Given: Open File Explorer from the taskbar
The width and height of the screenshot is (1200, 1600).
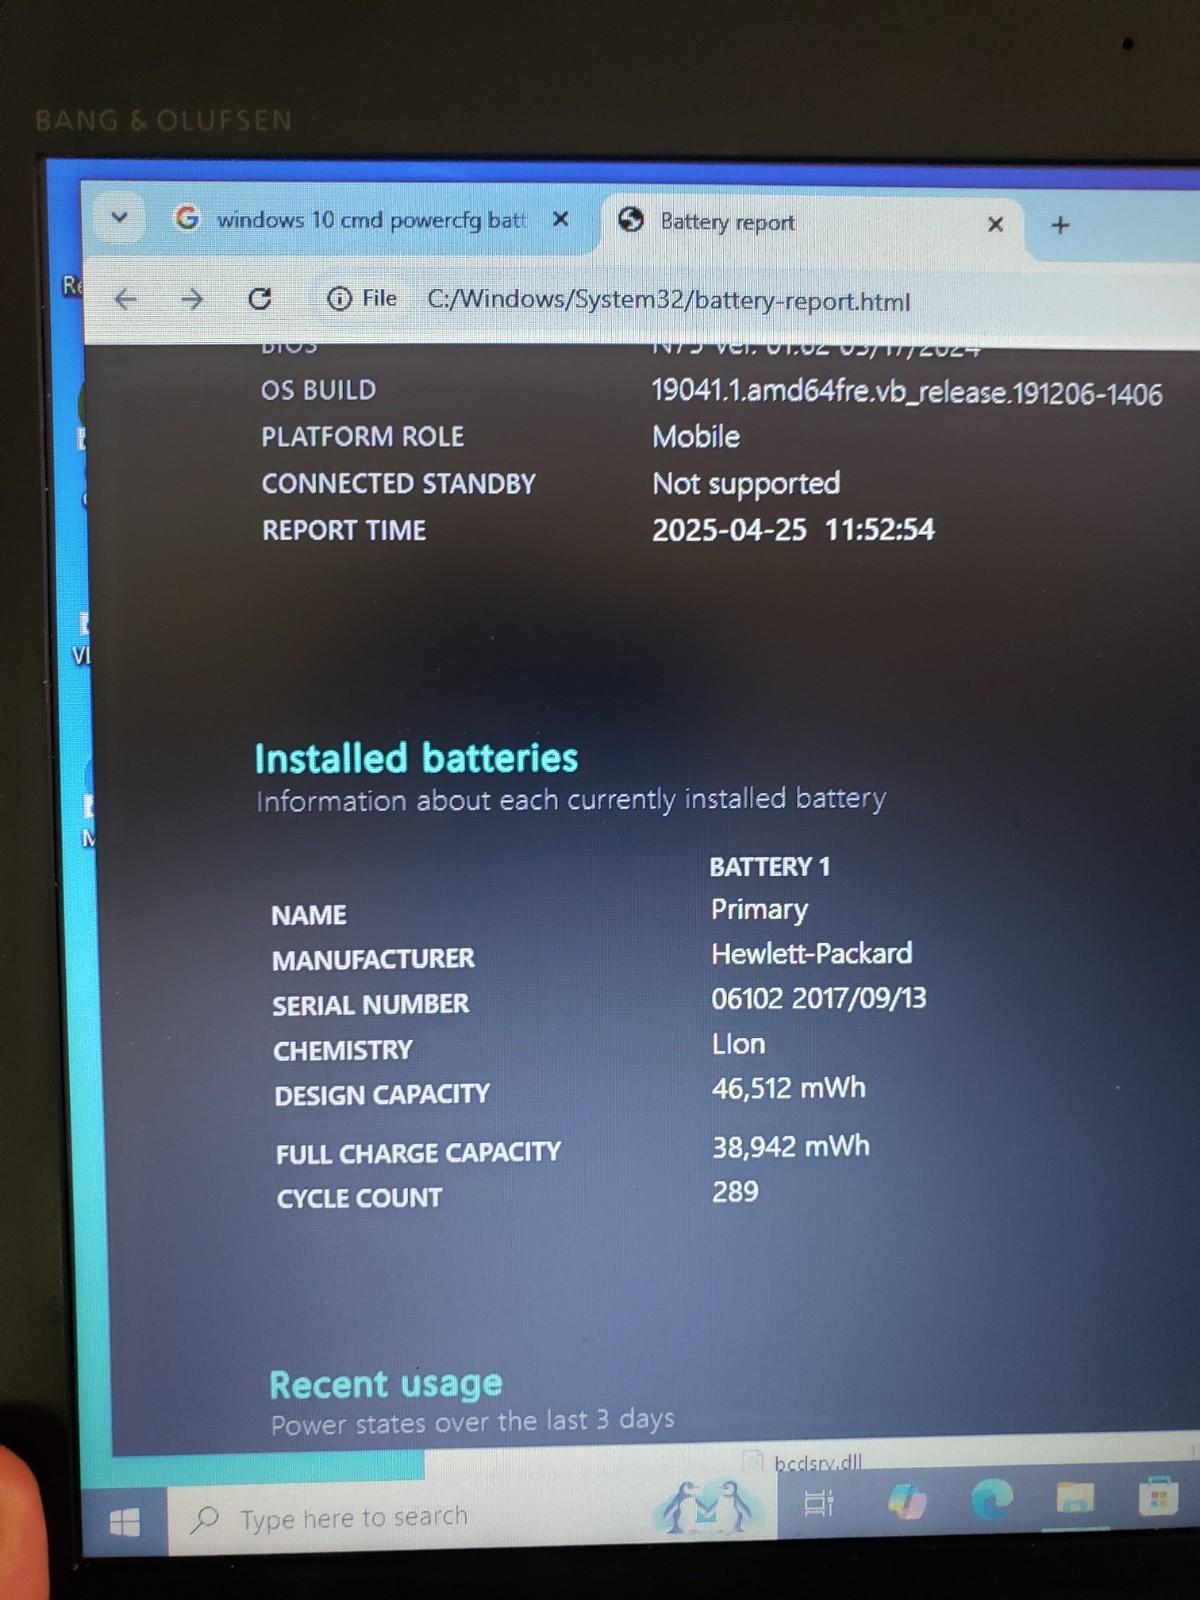Looking at the screenshot, I should (1075, 1498).
